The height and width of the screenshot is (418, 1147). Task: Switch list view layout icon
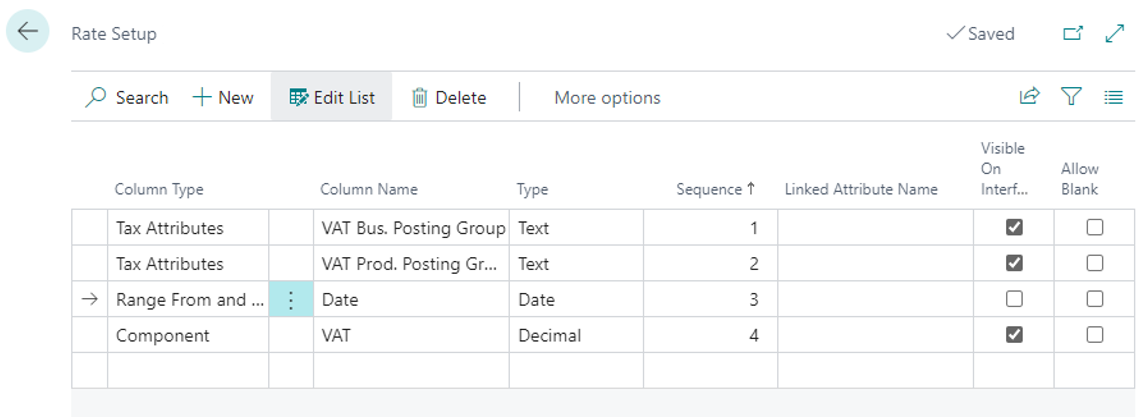(1113, 97)
